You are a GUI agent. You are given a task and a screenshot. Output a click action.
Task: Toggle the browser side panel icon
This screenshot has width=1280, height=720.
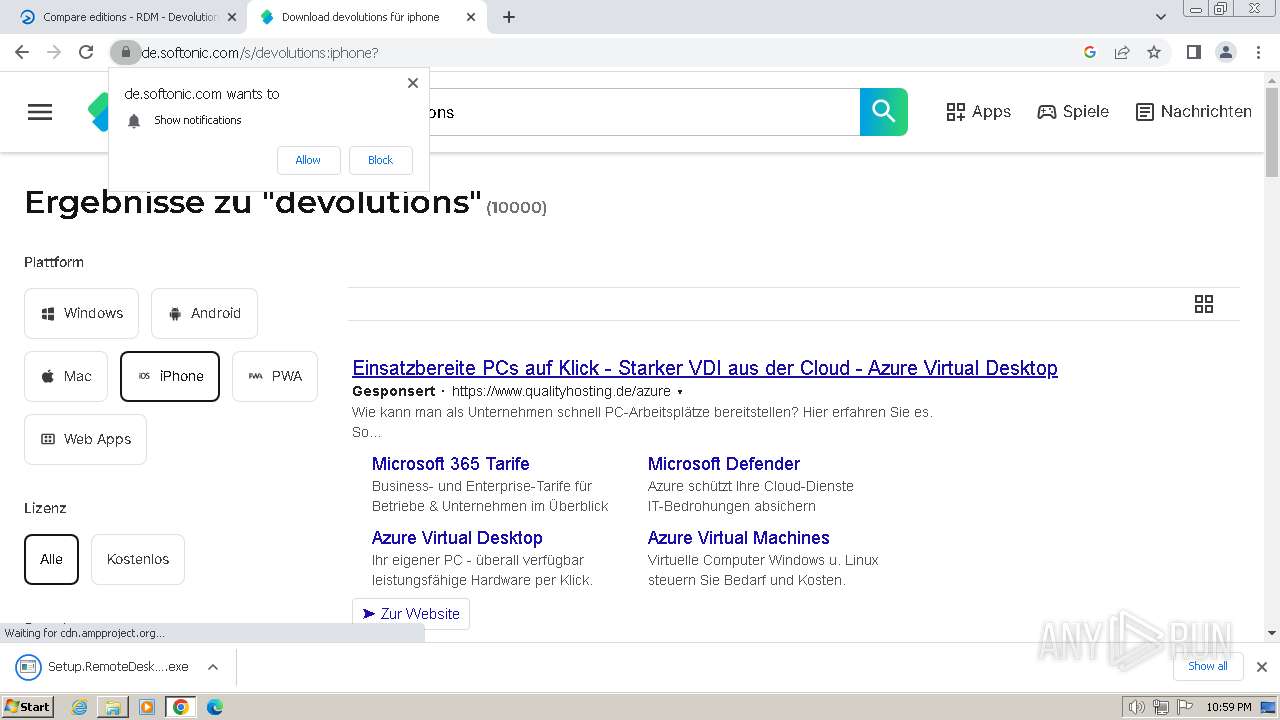click(1193, 52)
